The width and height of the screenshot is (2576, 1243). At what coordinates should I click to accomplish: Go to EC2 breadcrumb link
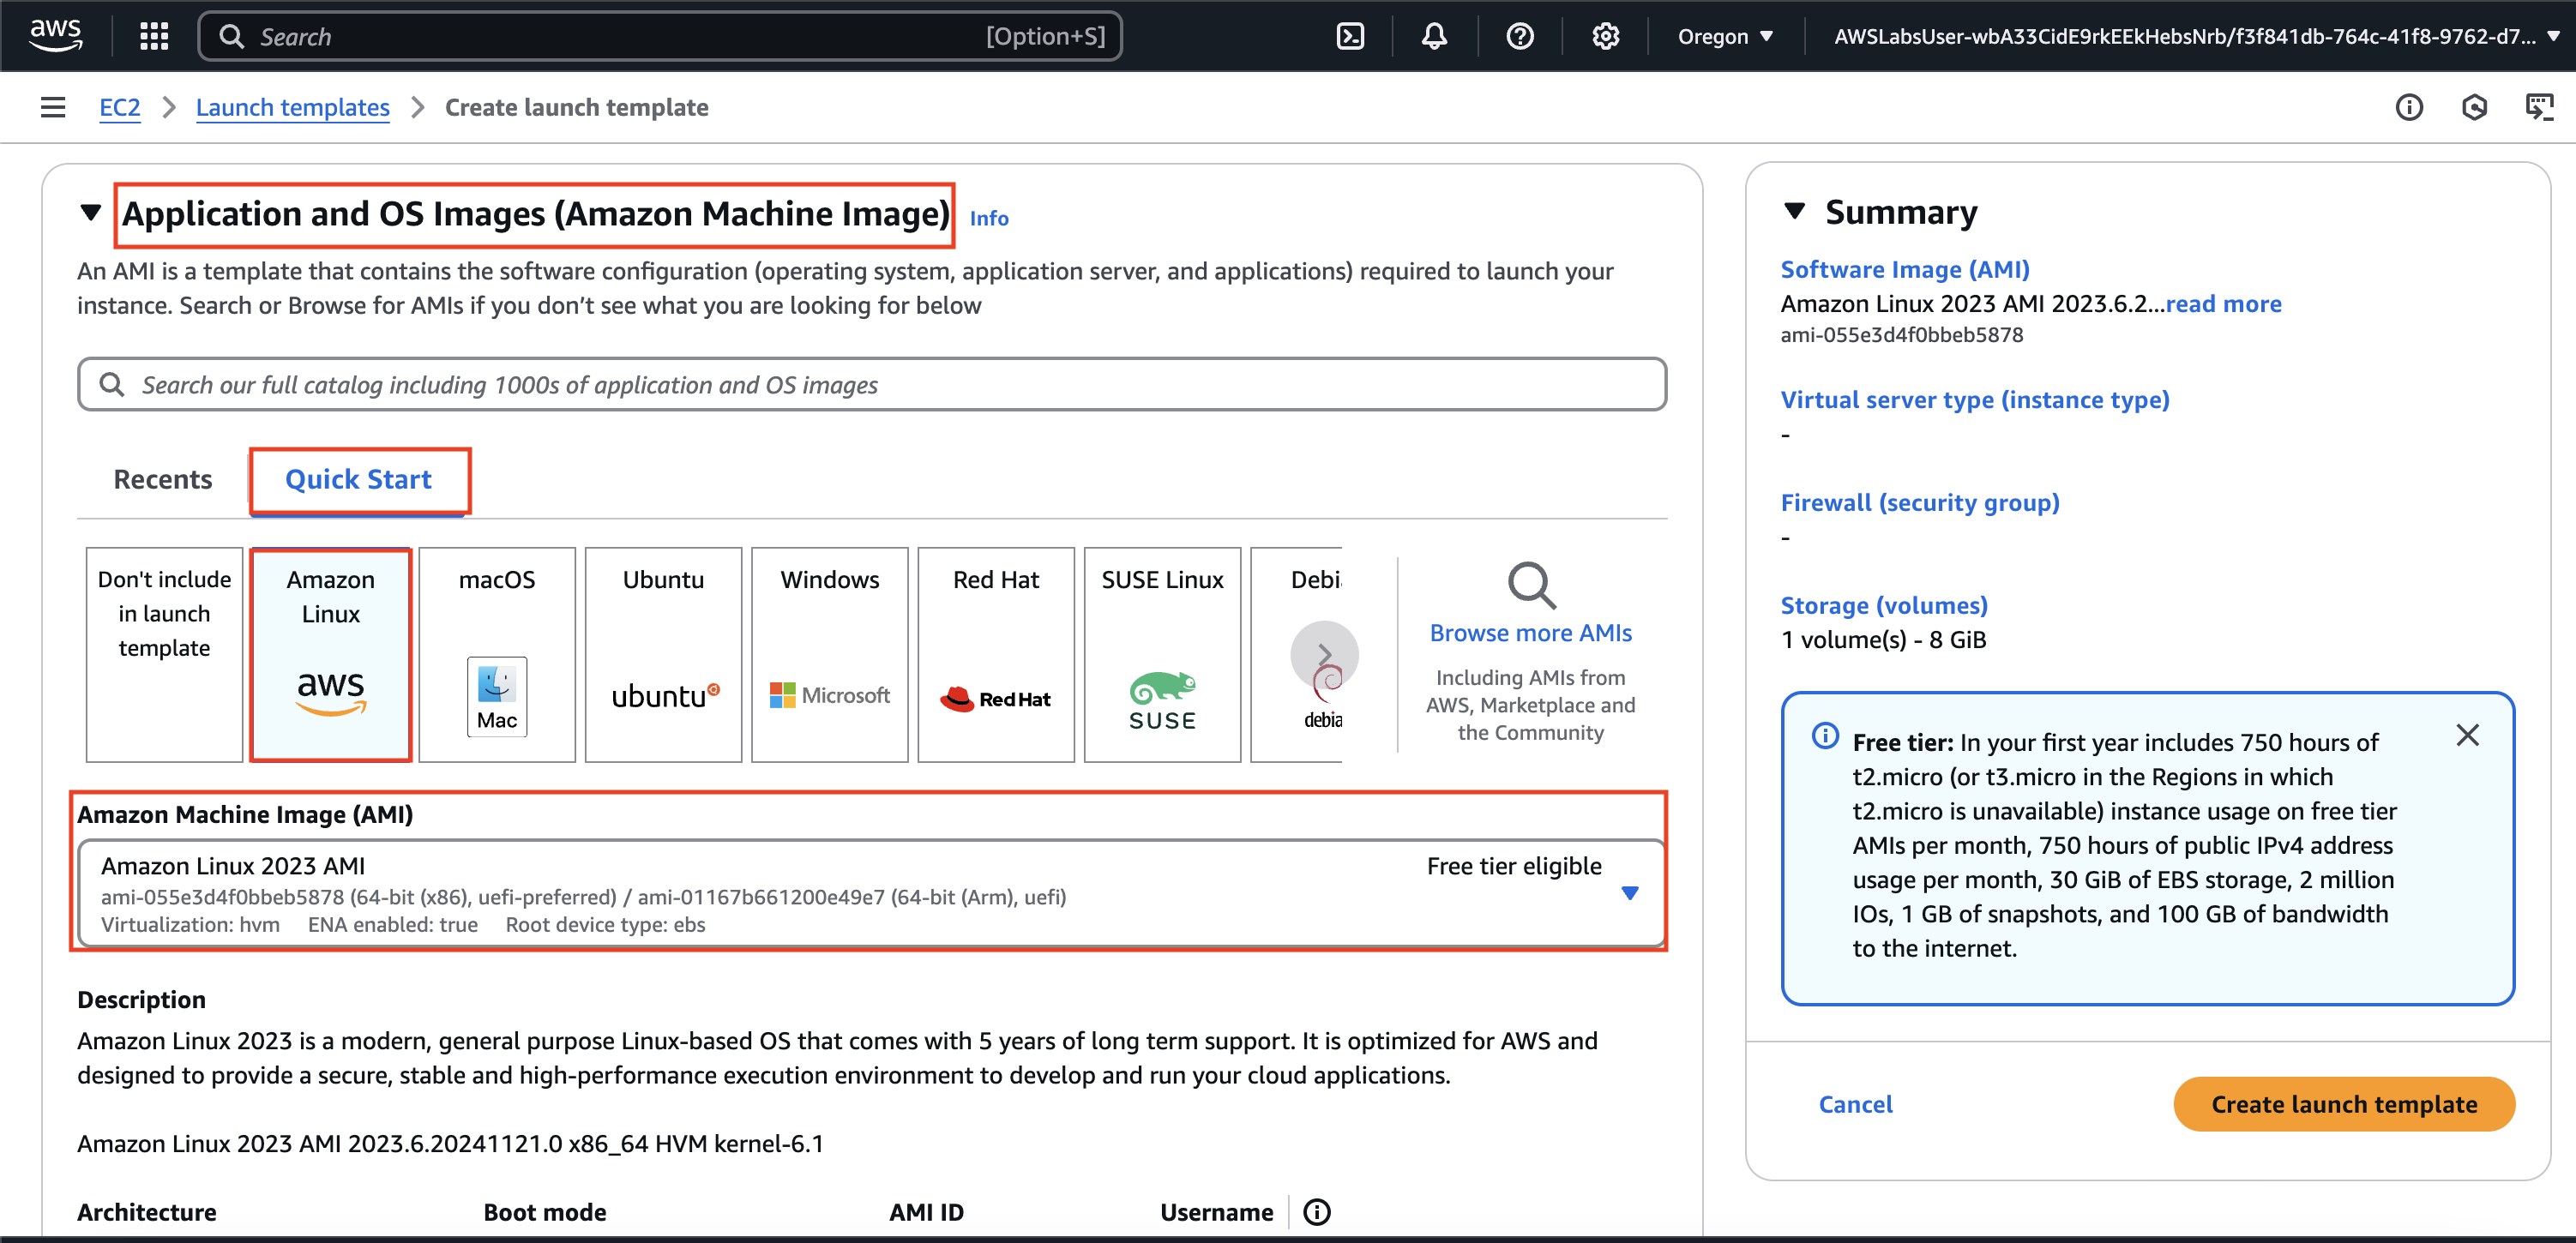pos(120,107)
